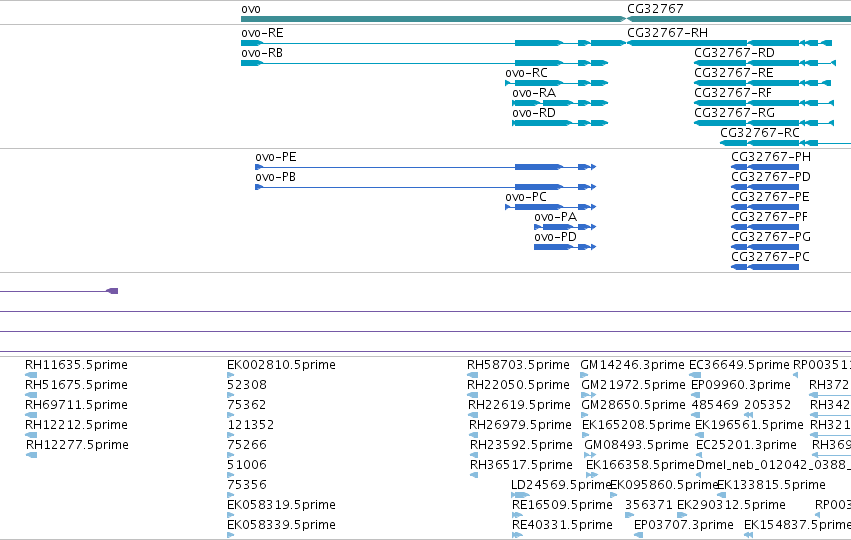Click the 75266 feature label
Image resolution: width=851 pixels, height=540 pixels.
pos(247,446)
